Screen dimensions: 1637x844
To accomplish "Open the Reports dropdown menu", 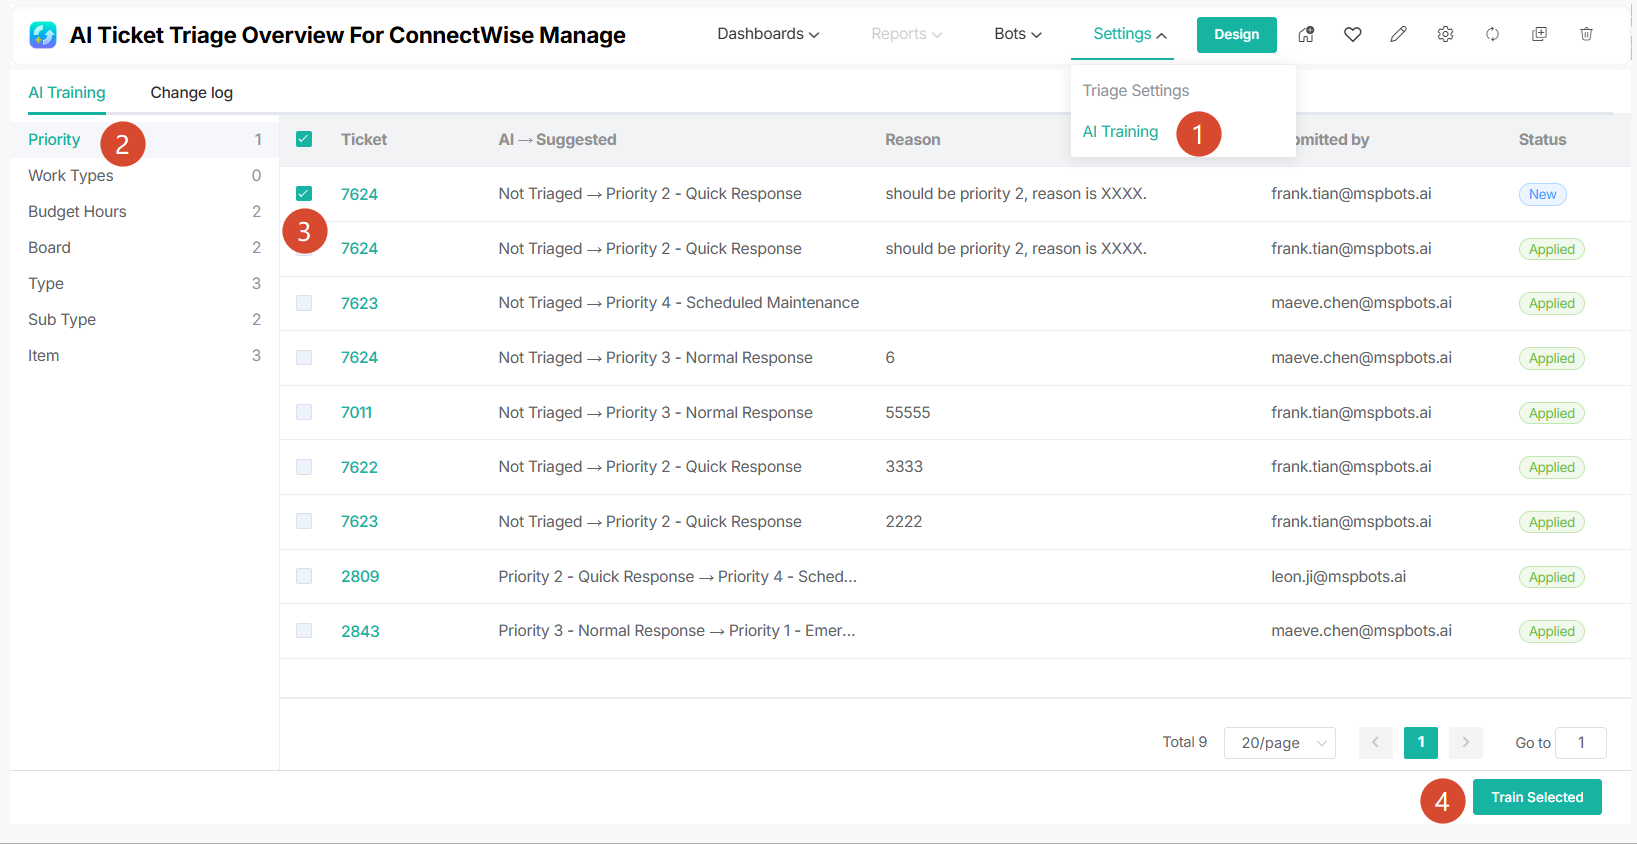I will (906, 34).
